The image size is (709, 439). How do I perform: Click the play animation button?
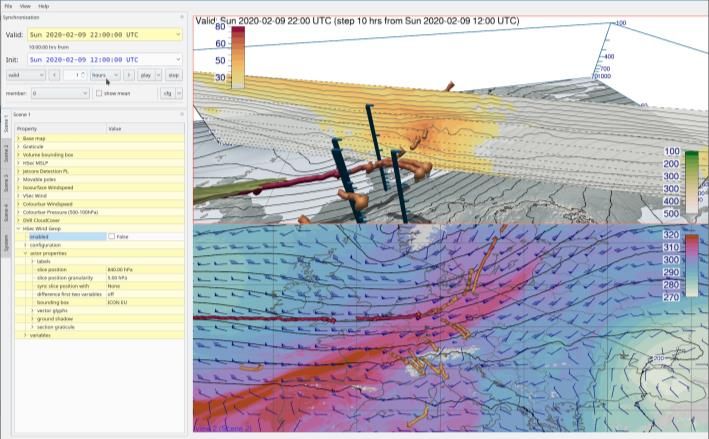146,75
